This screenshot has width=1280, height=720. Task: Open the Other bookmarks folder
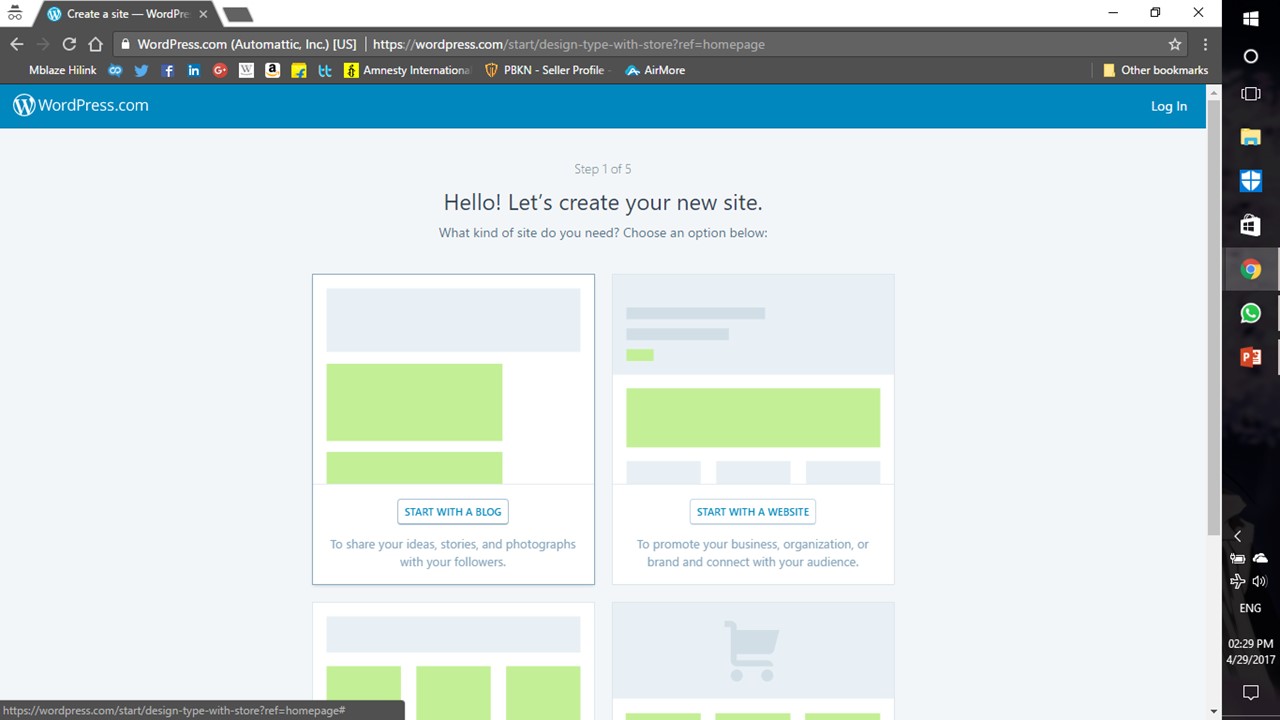(x=1155, y=70)
